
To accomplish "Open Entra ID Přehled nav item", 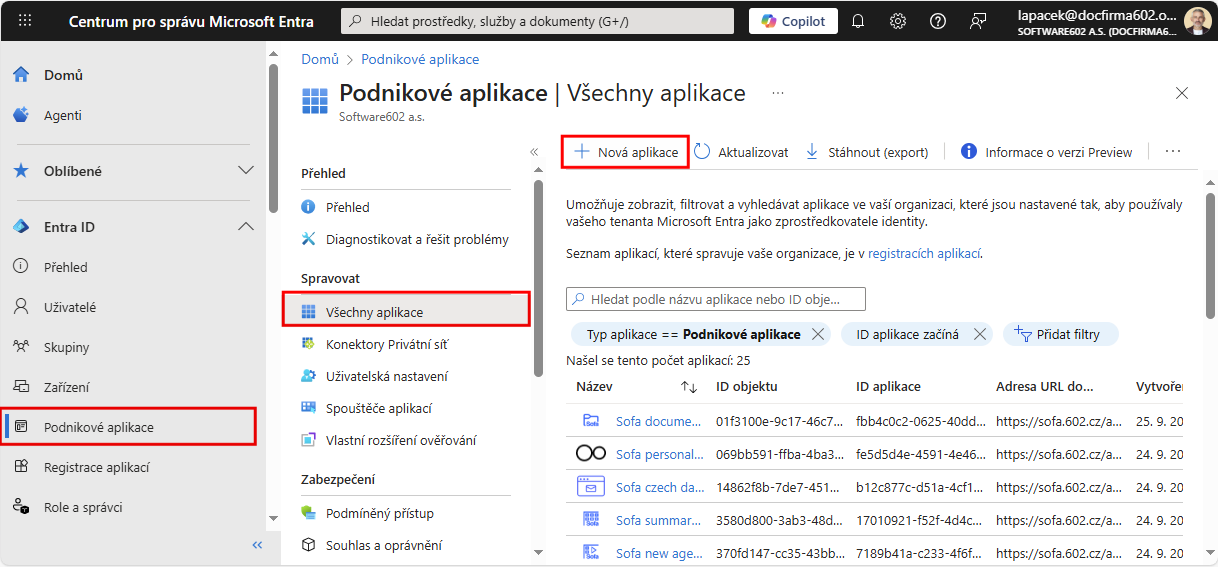I will 65,267.
